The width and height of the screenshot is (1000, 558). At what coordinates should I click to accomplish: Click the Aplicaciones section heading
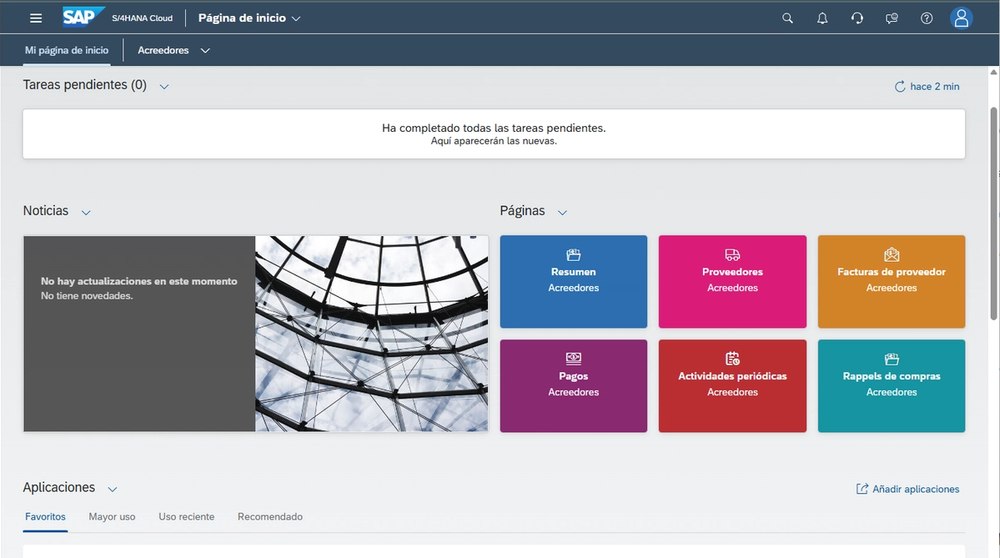[59, 488]
